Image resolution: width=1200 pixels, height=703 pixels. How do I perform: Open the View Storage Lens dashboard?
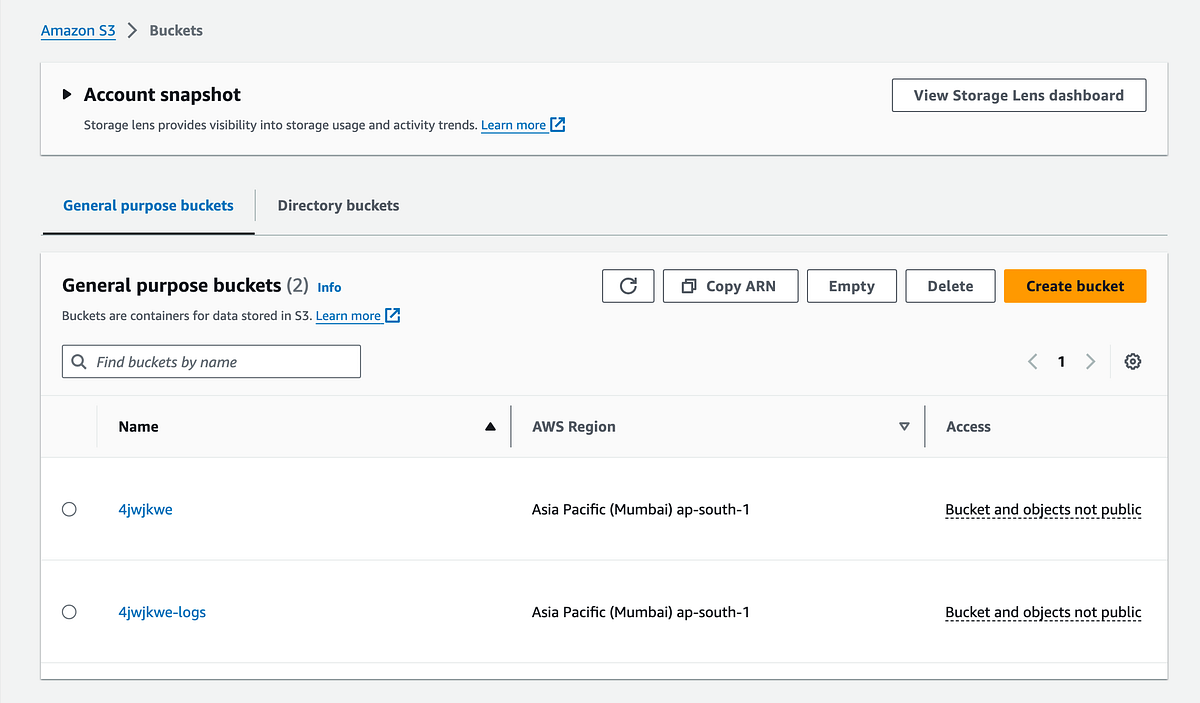[1018, 95]
